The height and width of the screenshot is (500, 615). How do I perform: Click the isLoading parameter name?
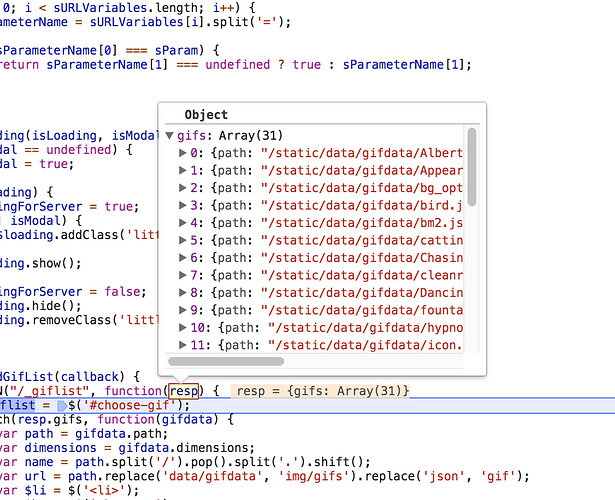pos(64,136)
